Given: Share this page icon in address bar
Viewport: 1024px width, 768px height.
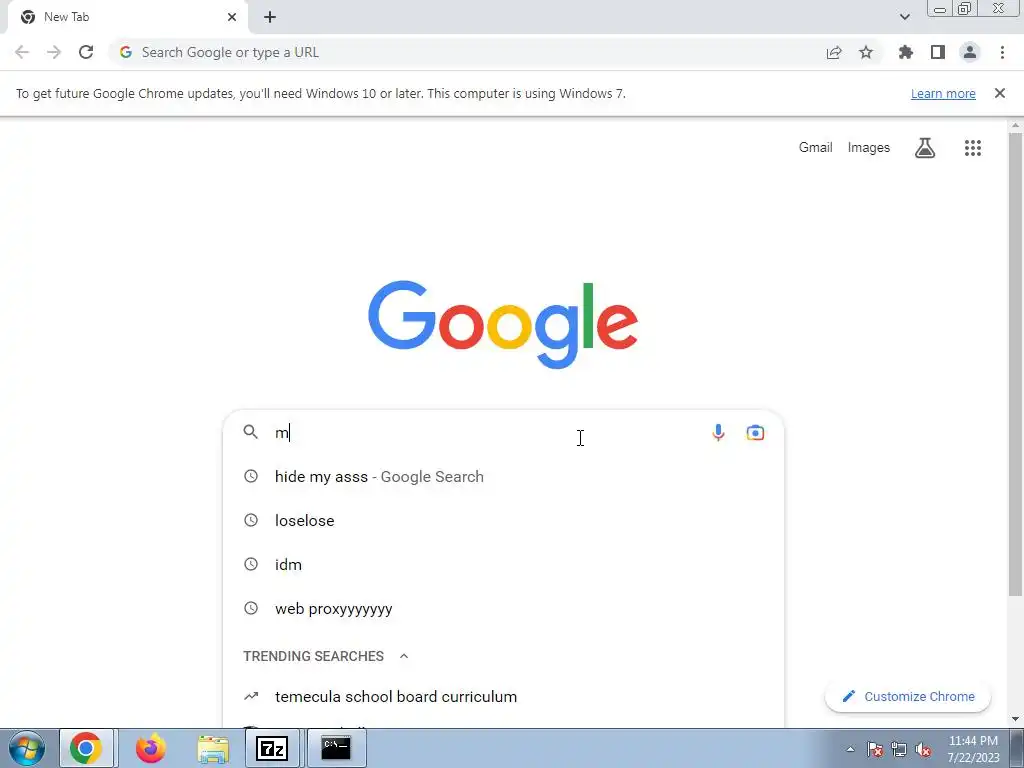Looking at the screenshot, I should 834,52.
